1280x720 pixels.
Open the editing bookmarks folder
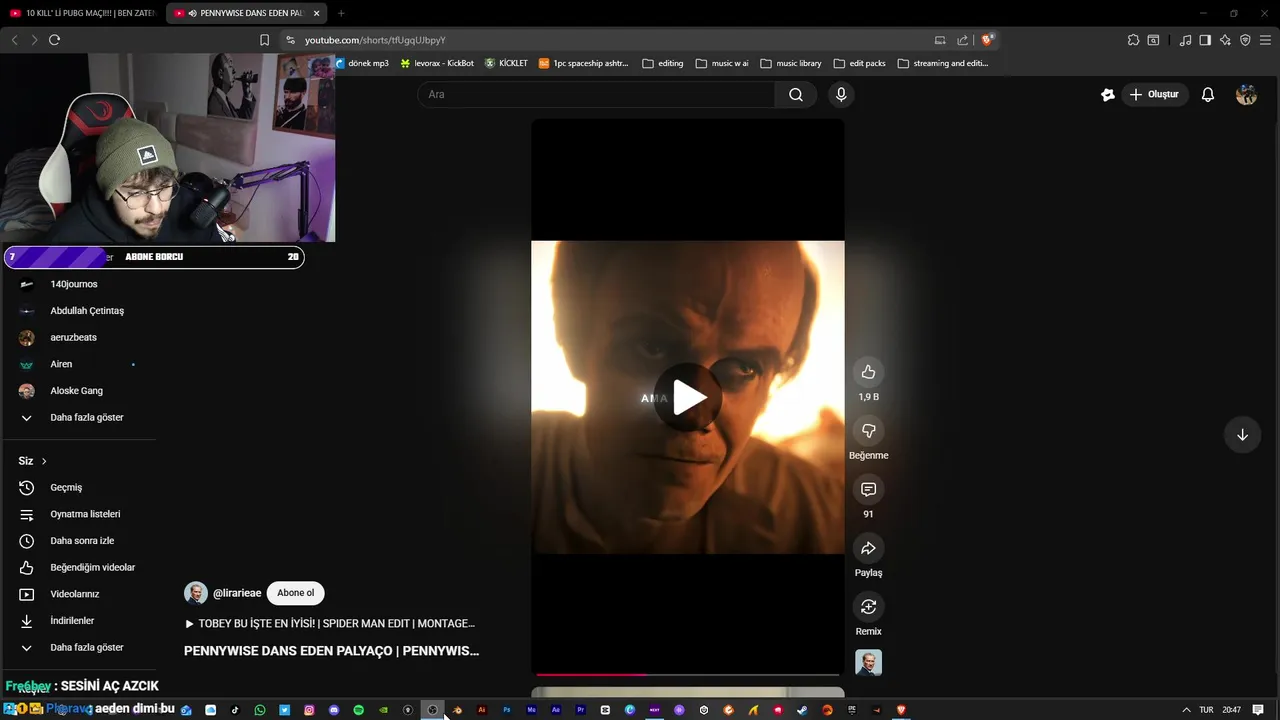click(x=663, y=63)
